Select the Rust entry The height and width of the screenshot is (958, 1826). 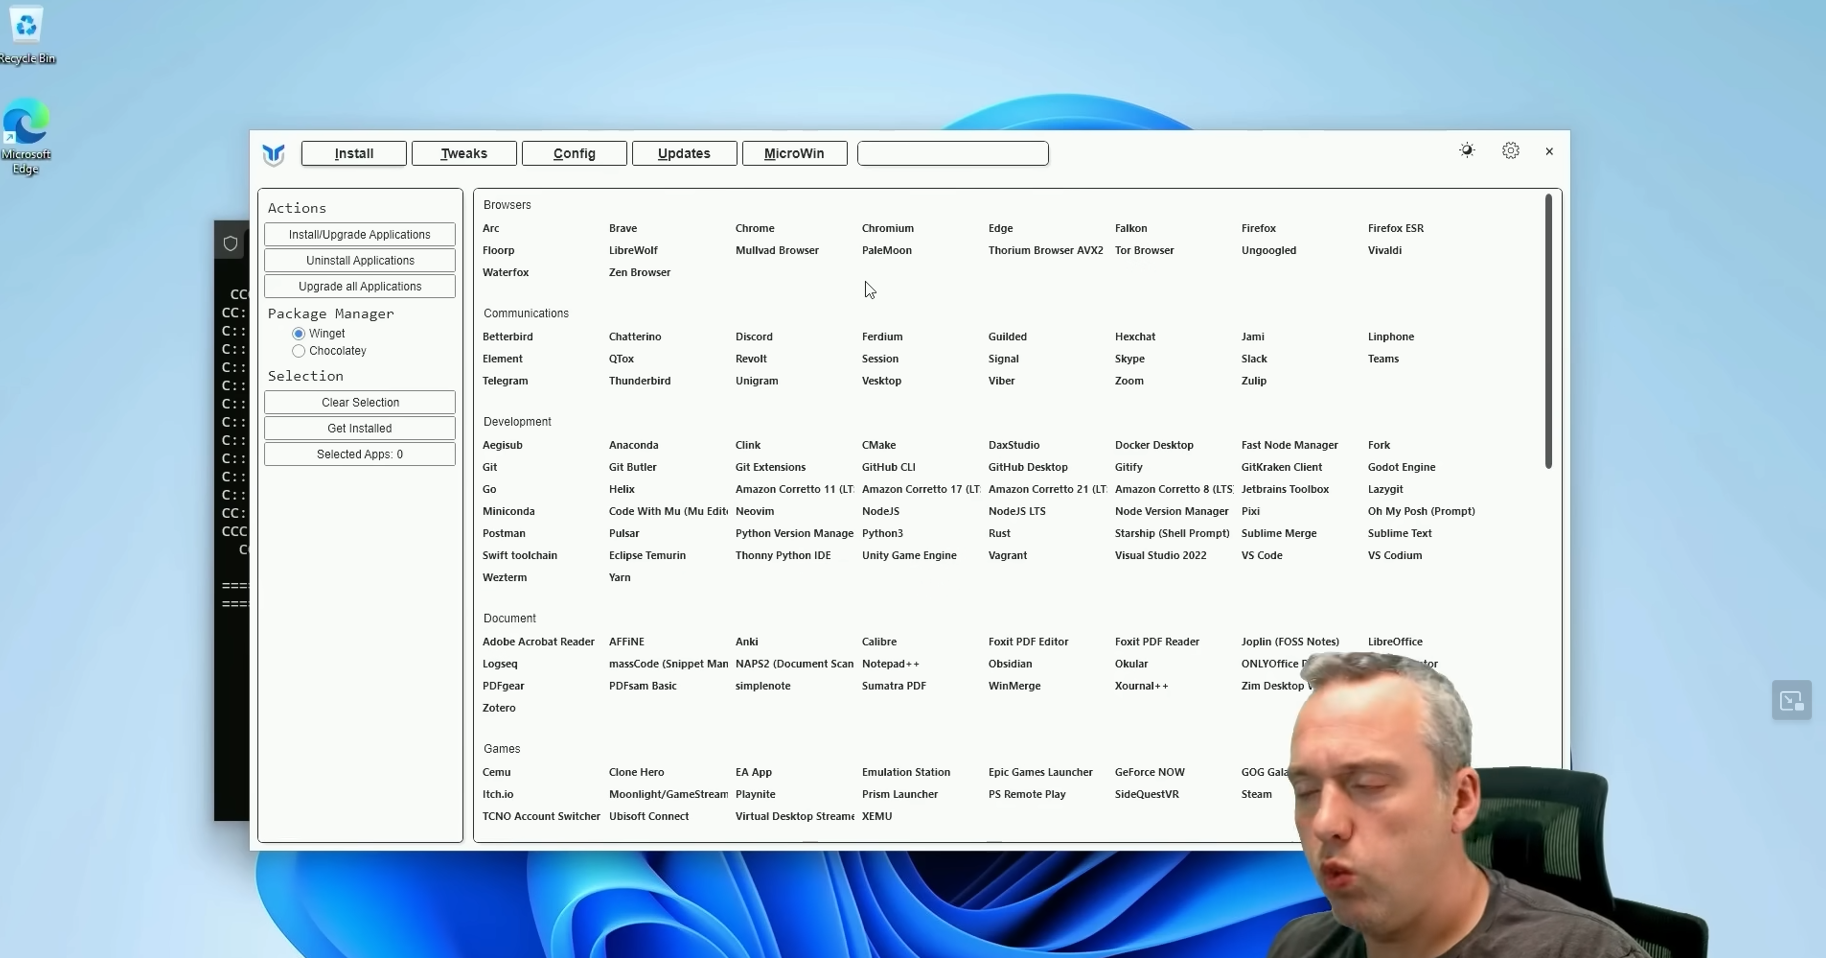point(999,533)
